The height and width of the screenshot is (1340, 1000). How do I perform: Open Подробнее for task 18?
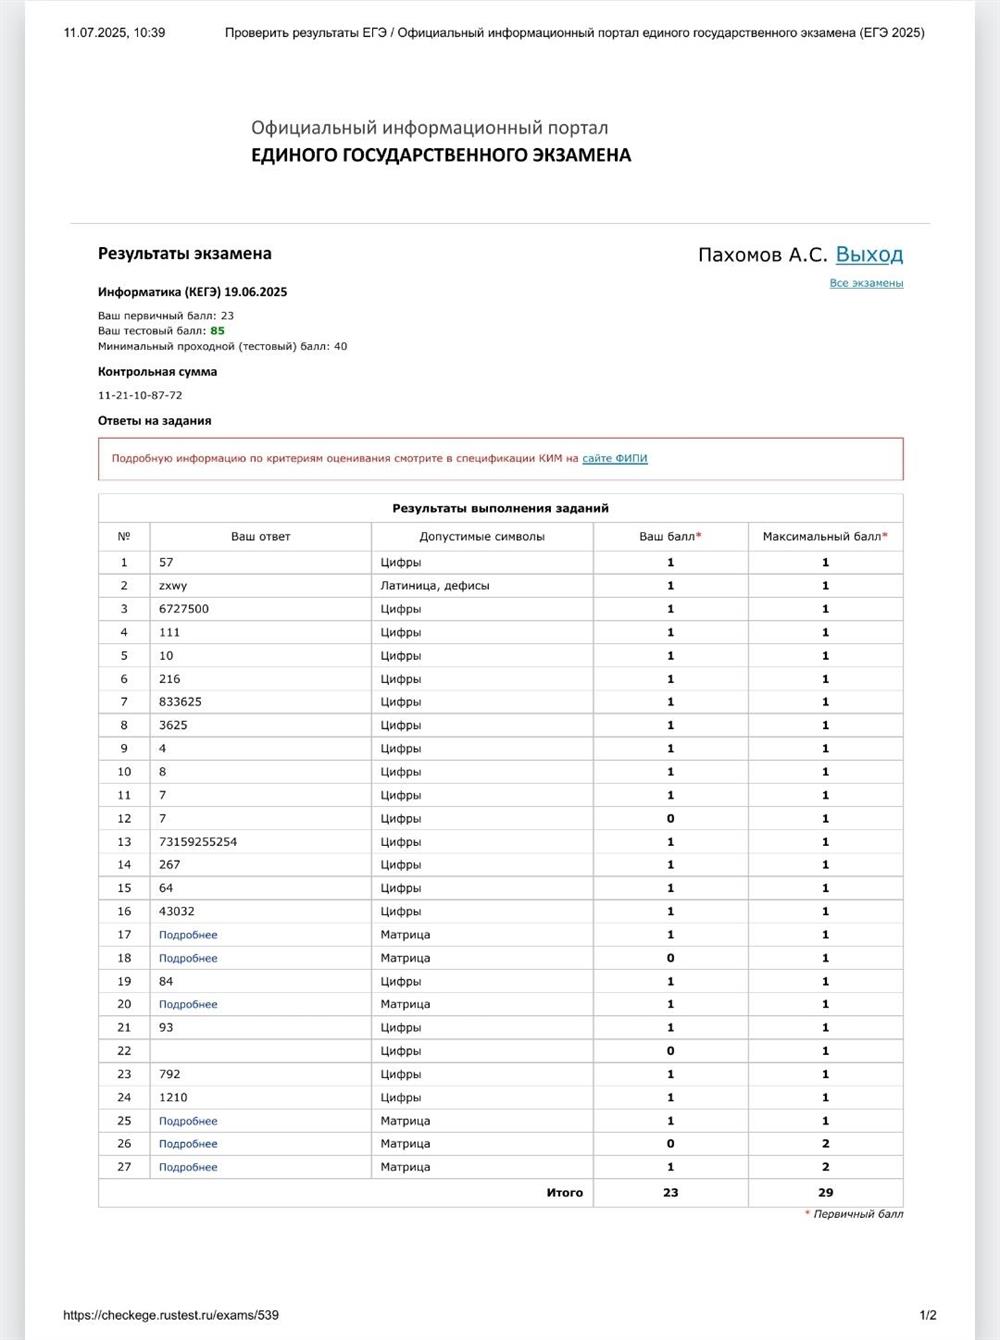(x=188, y=958)
